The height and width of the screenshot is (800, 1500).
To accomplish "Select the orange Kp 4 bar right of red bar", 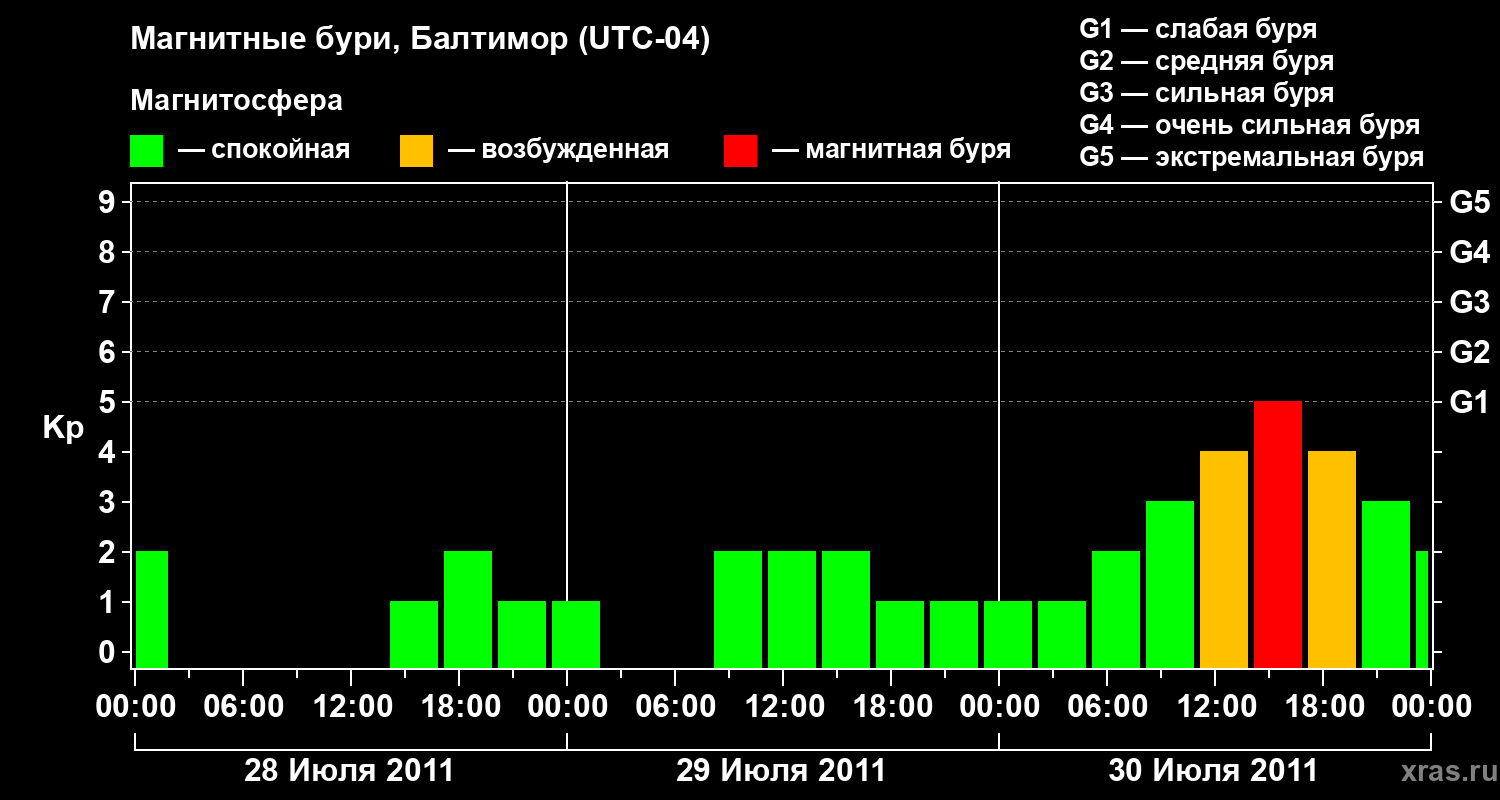I will pos(1332,559).
